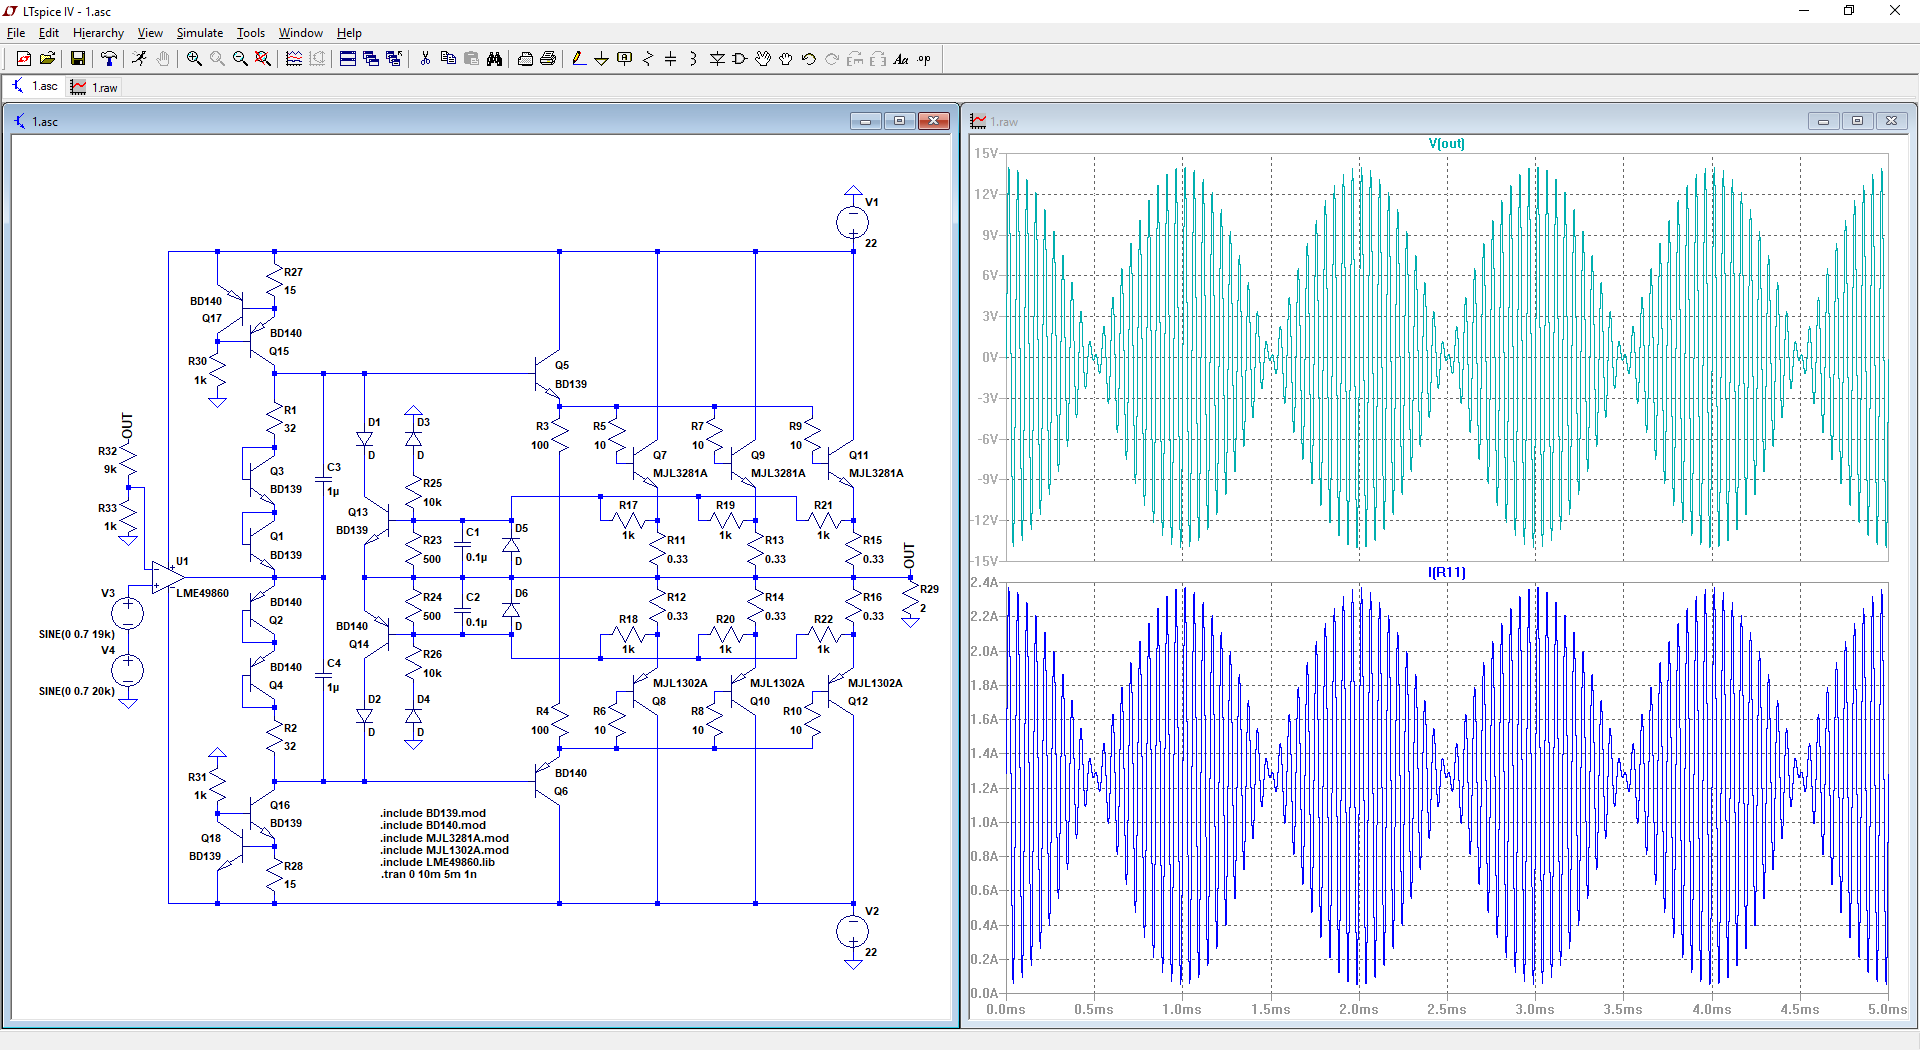Select the Draw Wire pencil tool
The width and height of the screenshot is (1920, 1050).
pos(579,59)
